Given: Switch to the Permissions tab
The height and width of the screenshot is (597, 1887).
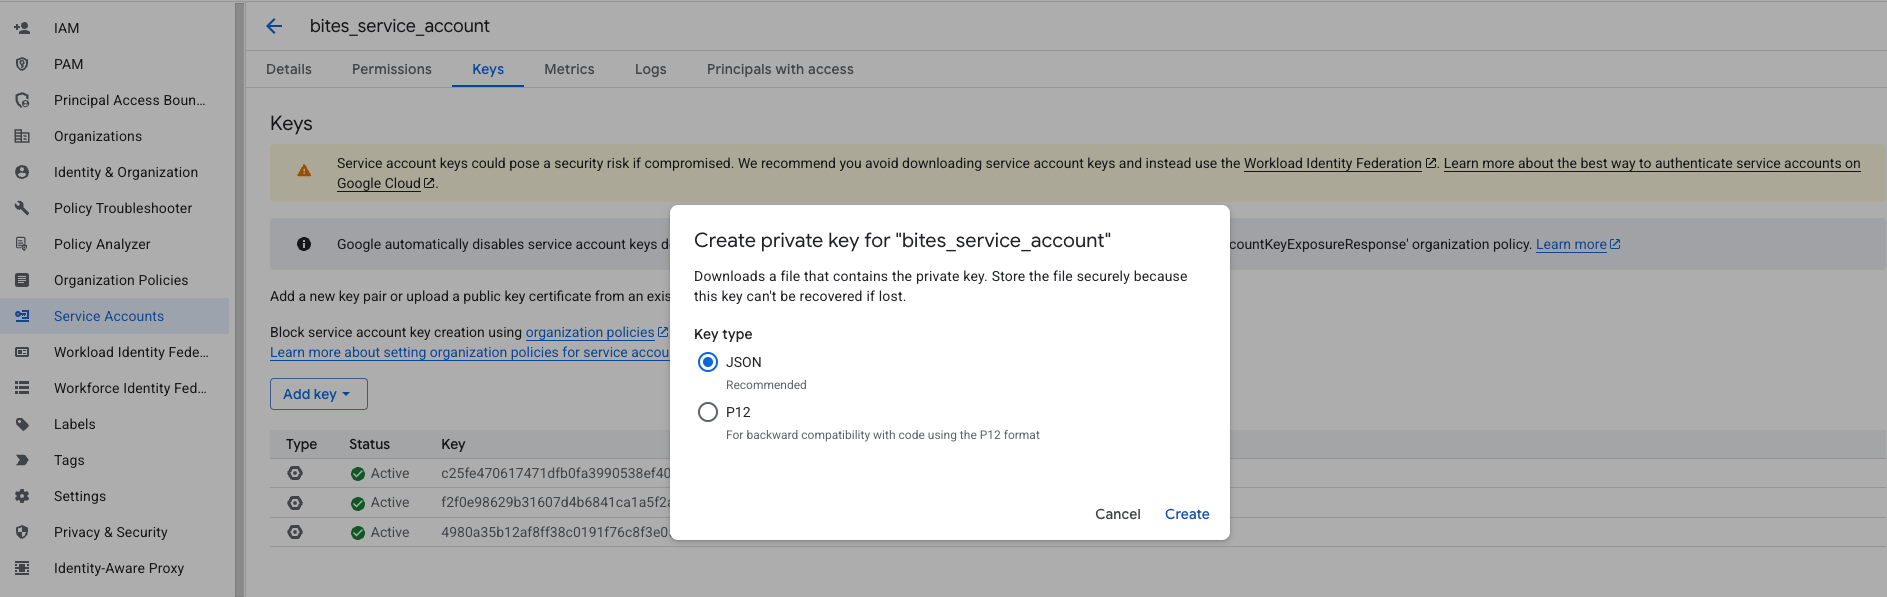Looking at the screenshot, I should tap(391, 69).
